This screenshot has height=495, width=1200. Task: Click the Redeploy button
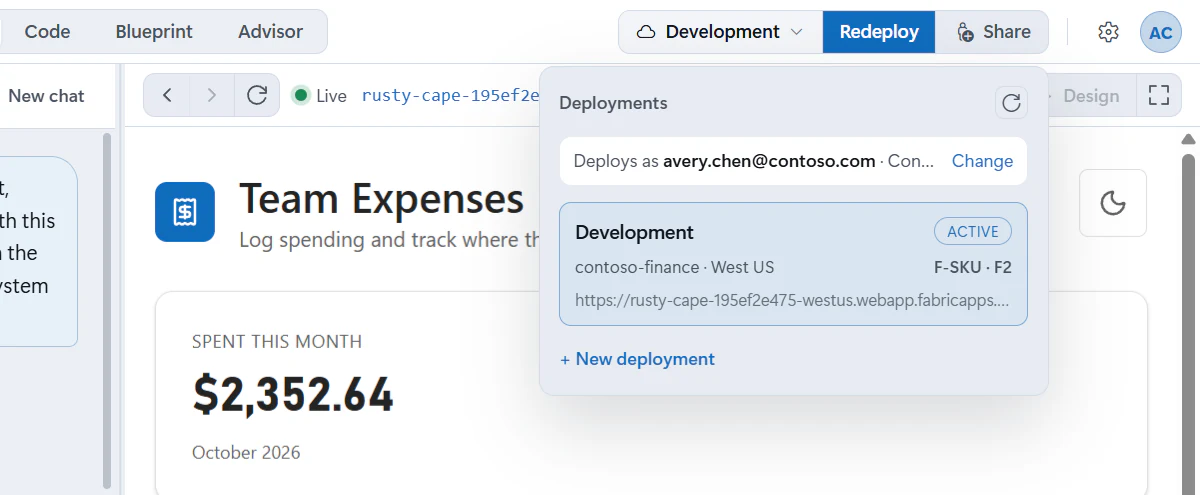coord(879,32)
